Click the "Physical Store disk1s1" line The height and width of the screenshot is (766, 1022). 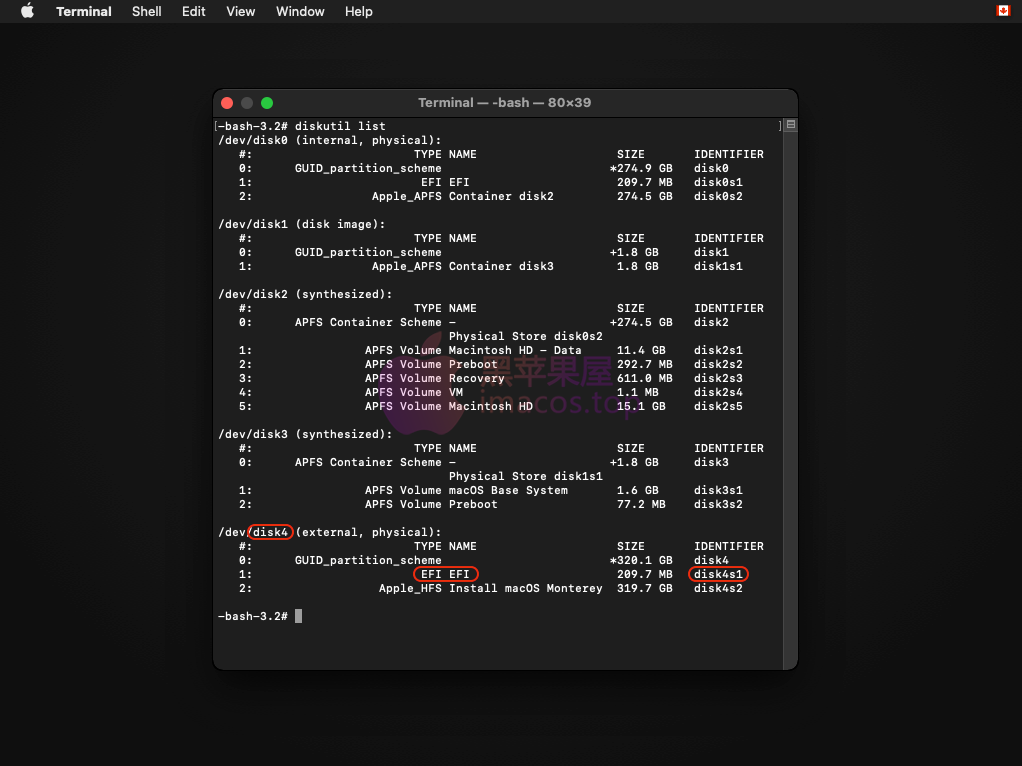click(525, 477)
